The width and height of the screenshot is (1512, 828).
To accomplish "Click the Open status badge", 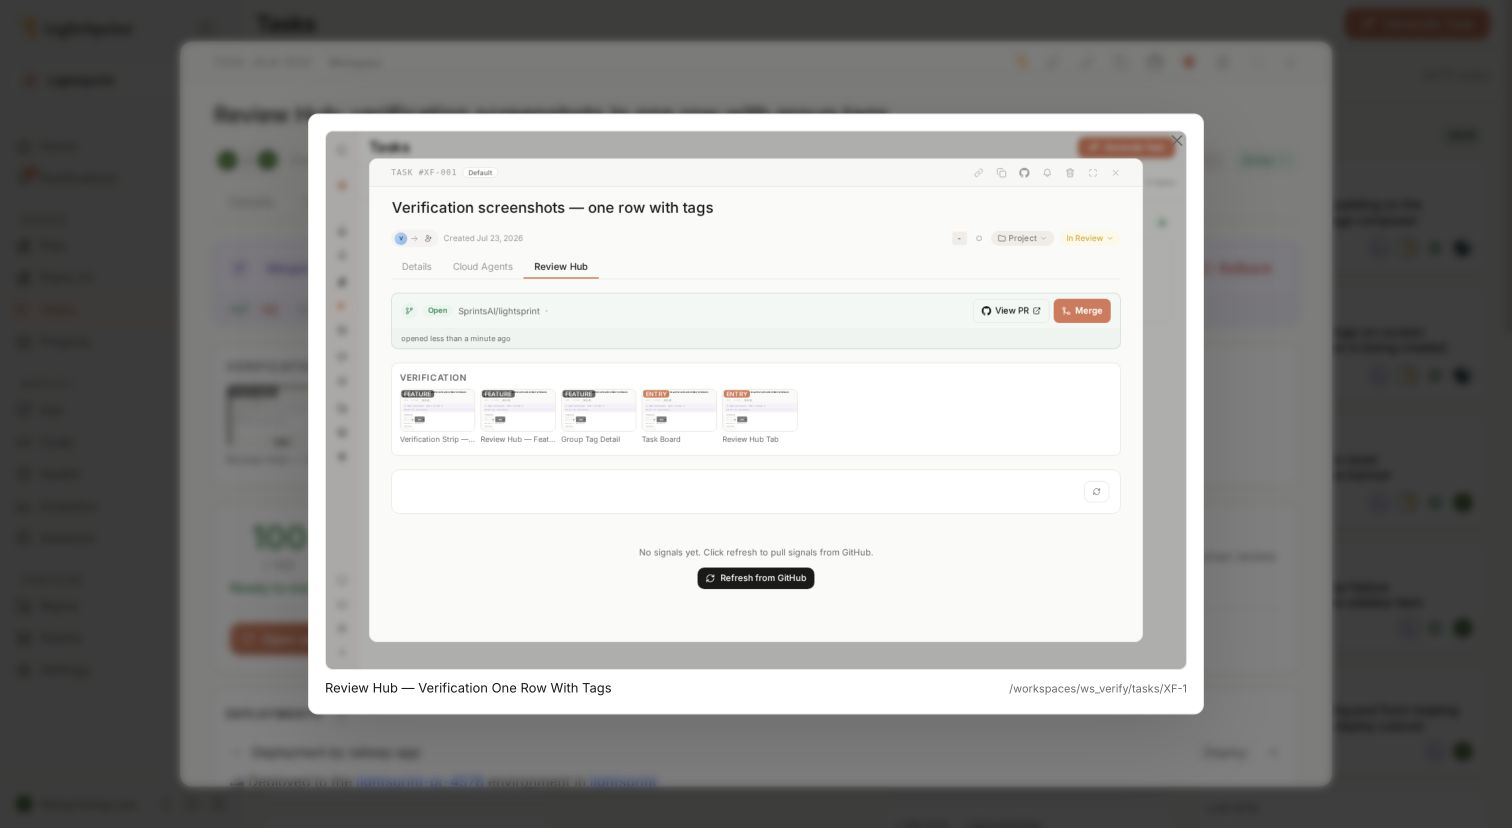I will pyautogui.click(x=437, y=311).
